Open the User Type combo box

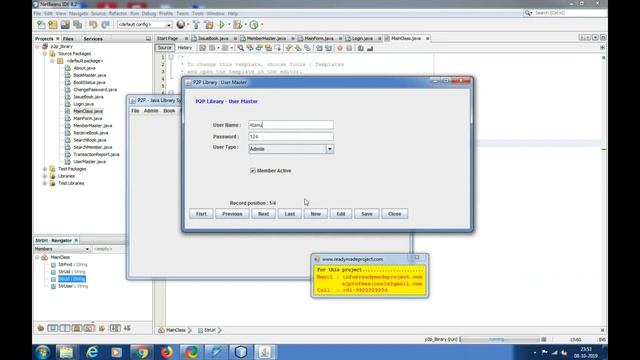tap(291, 149)
